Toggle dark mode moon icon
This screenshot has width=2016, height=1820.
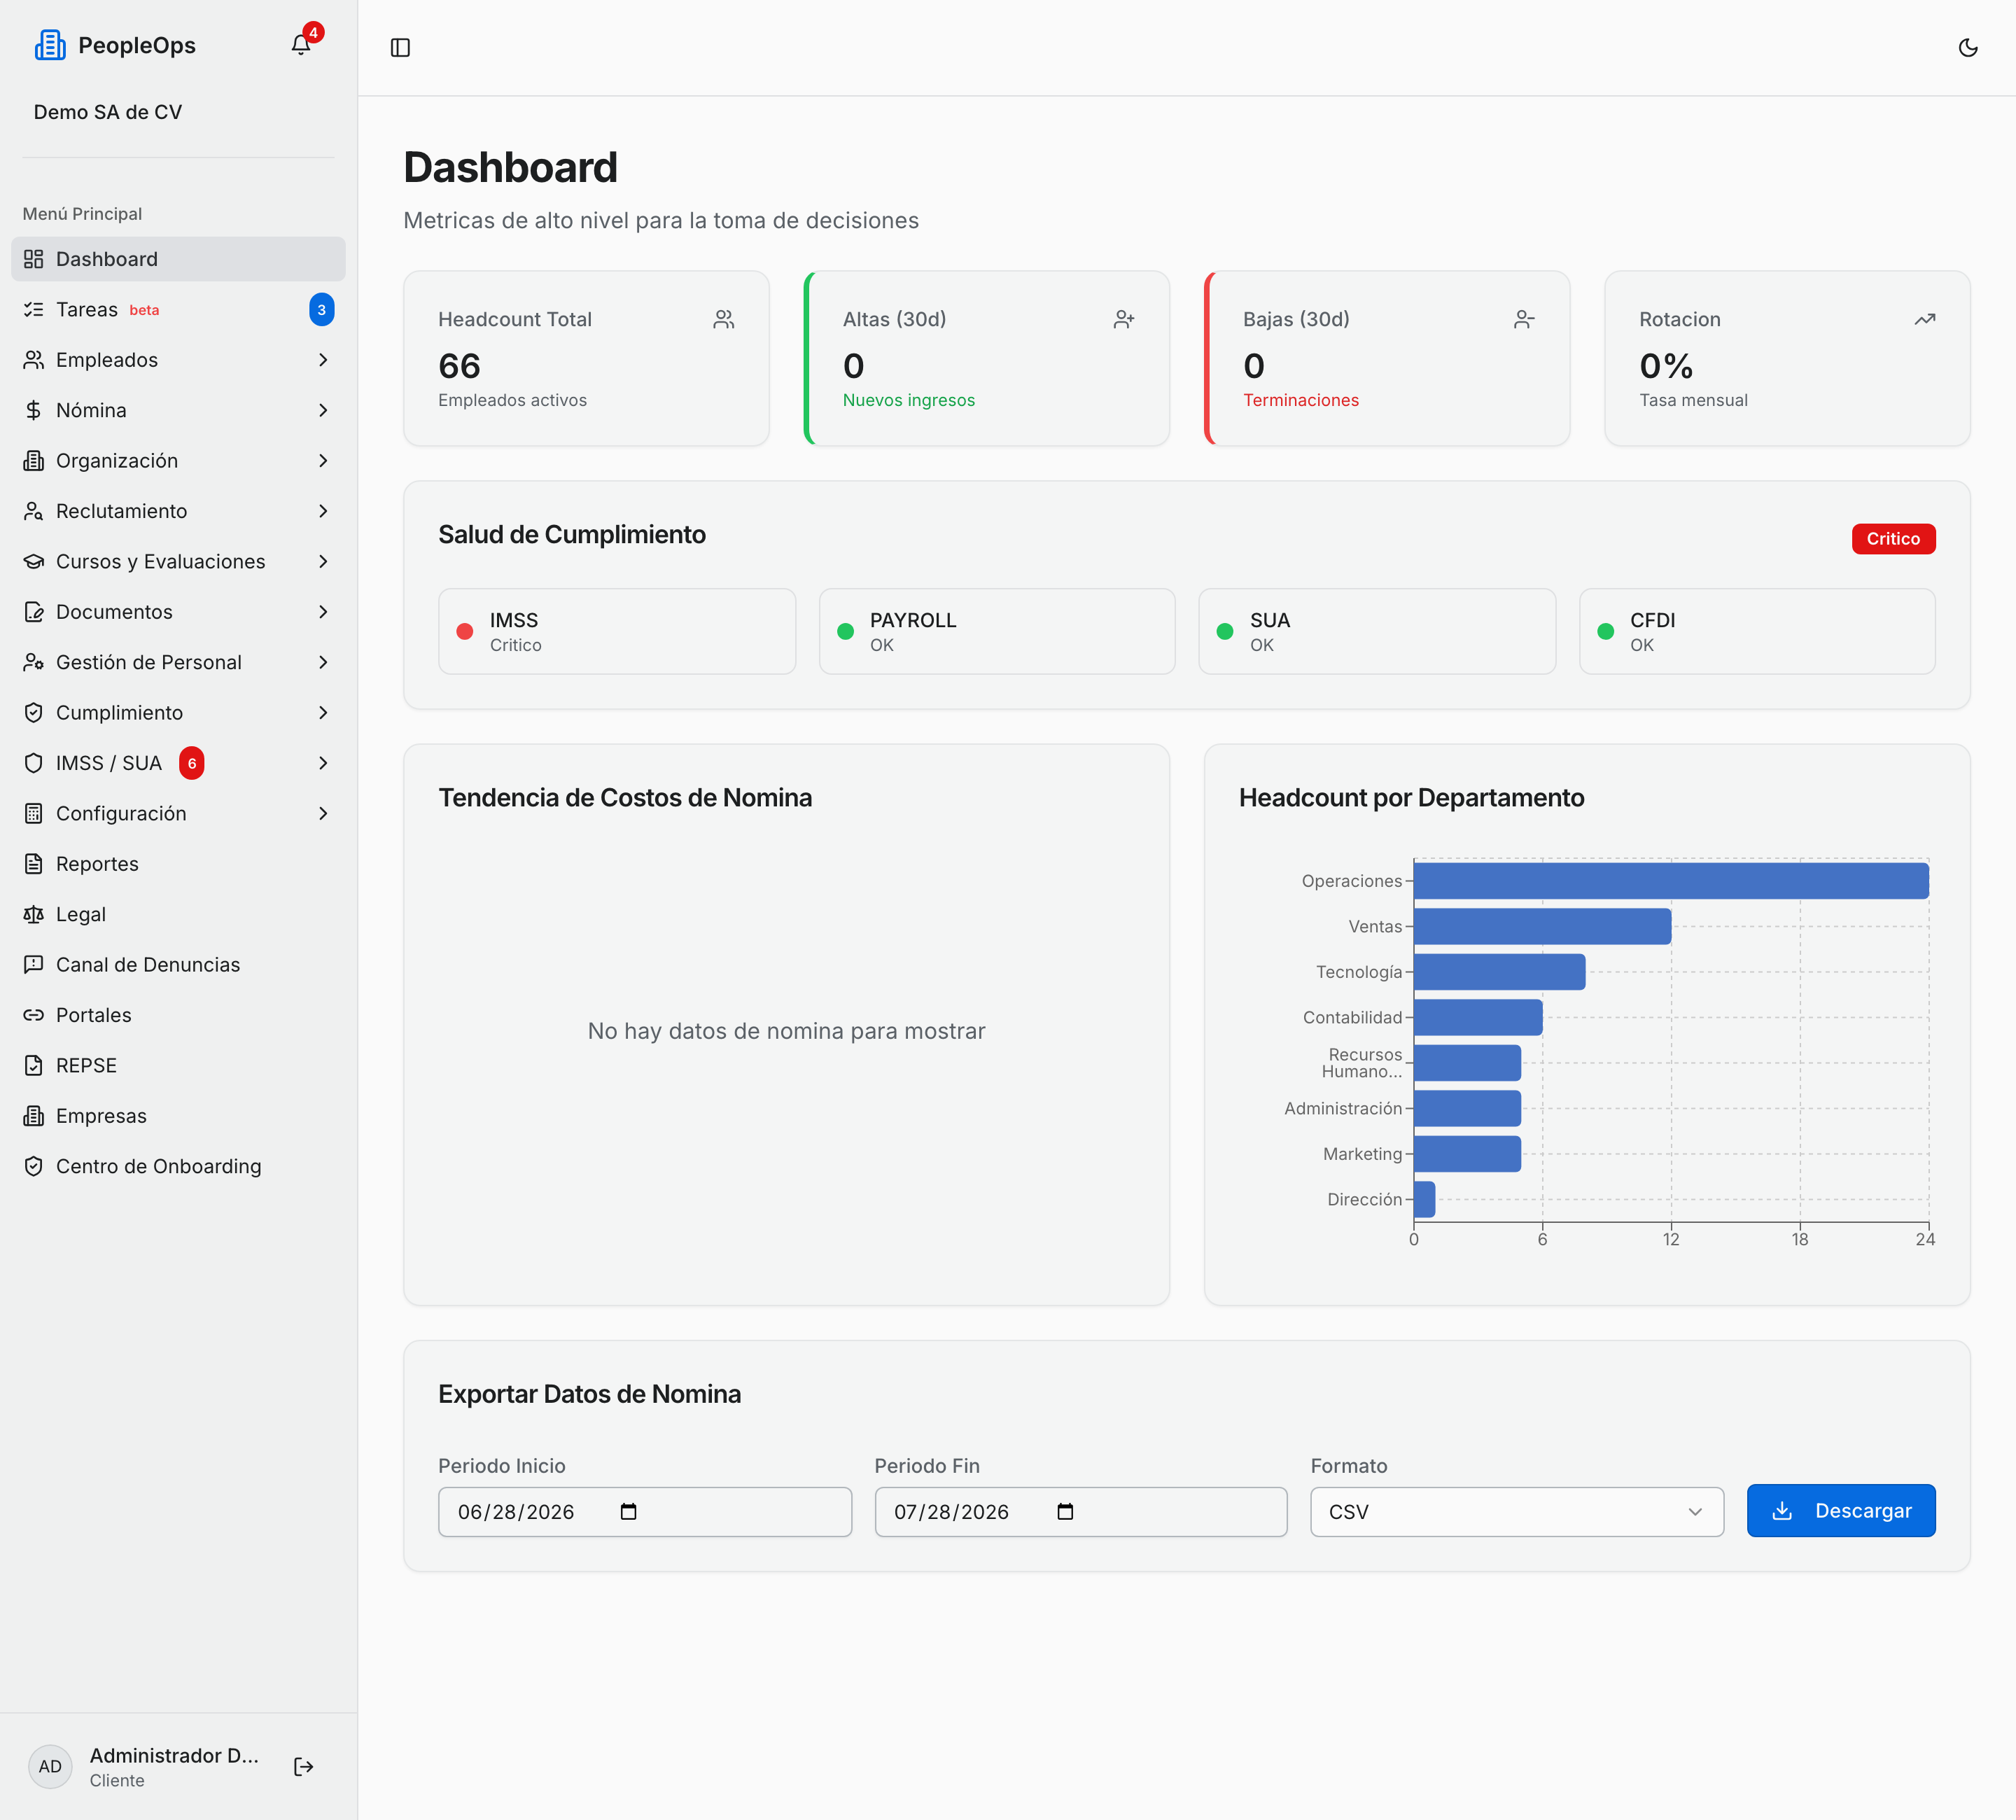(x=1967, y=48)
